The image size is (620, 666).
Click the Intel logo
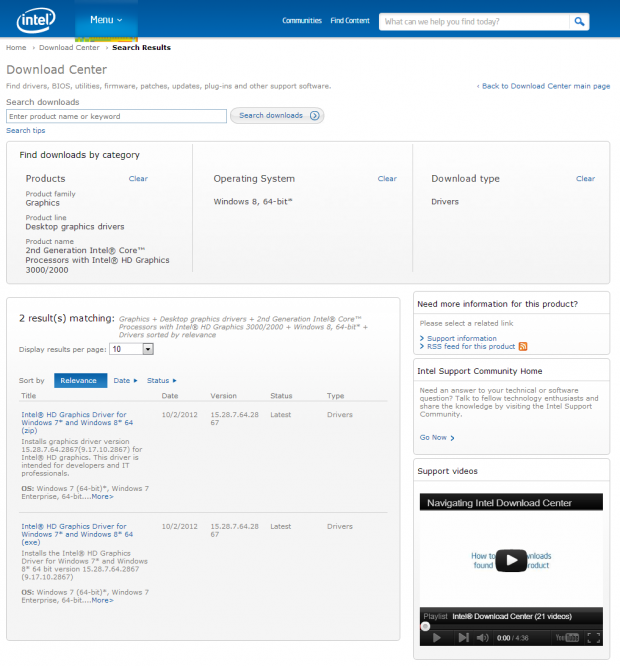tap(36, 20)
